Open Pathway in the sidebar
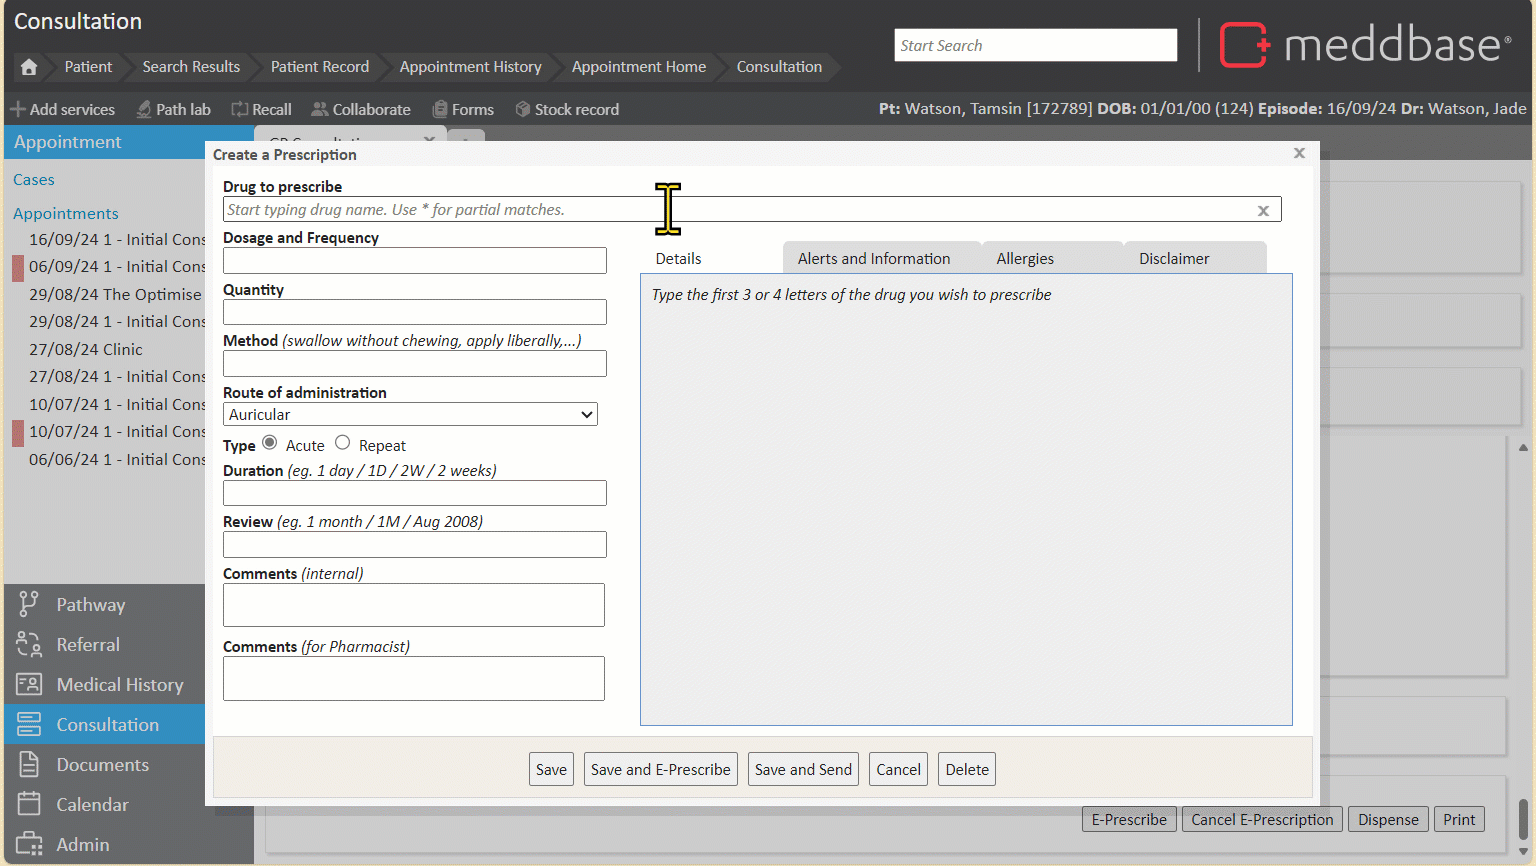The height and width of the screenshot is (866, 1536). (90, 605)
